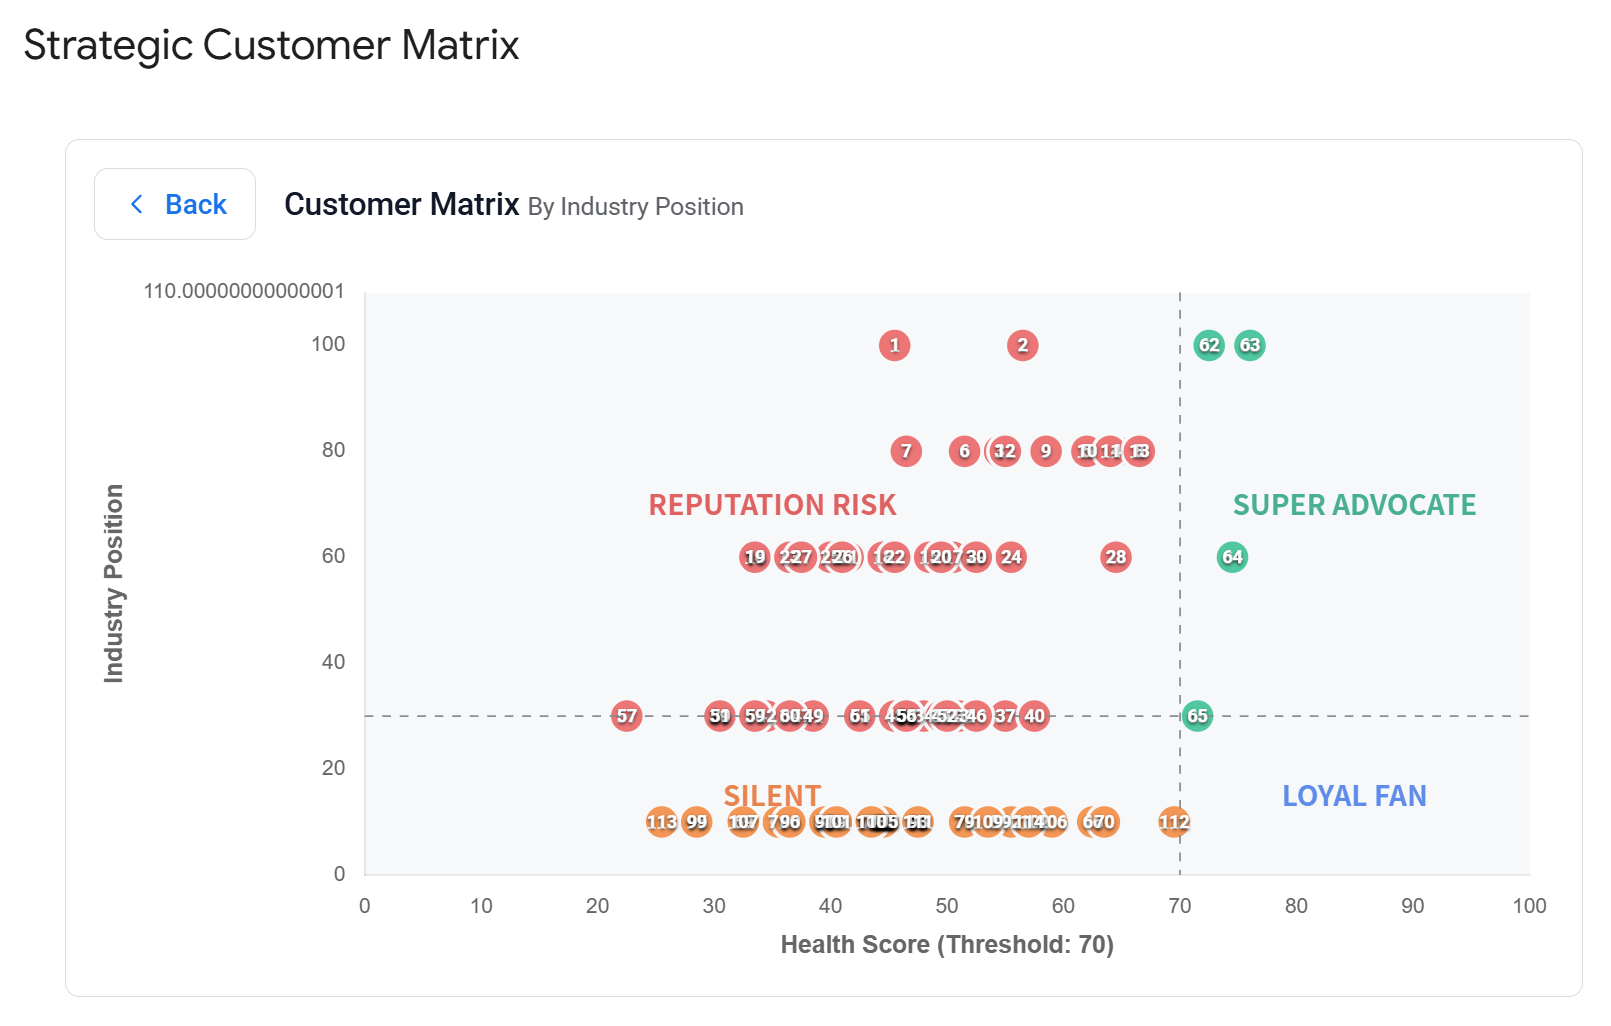Select bubble 1 in Reputation Risk quadrant

[x=895, y=345]
